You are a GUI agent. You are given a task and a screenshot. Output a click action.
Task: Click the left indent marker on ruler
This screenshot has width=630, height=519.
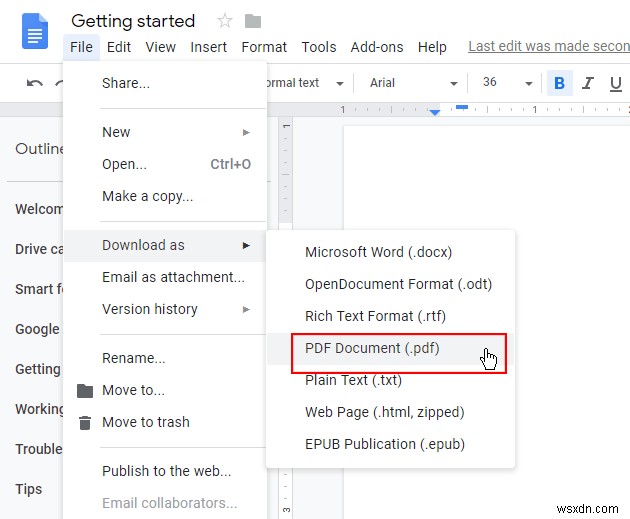(x=434, y=112)
